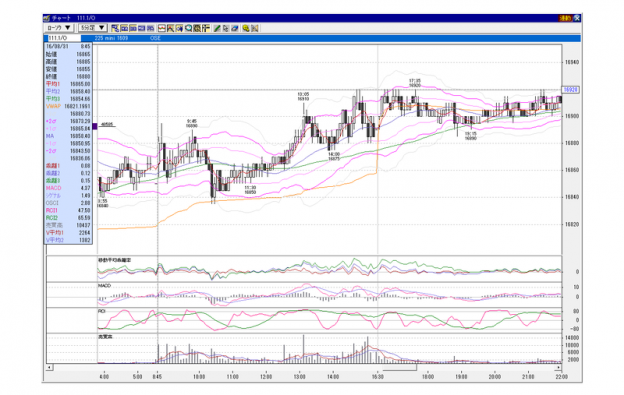The width and height of the screenshot is (624, 395).
Task: Click the symbol code field 111.1/O
Action: coord(64,38)
